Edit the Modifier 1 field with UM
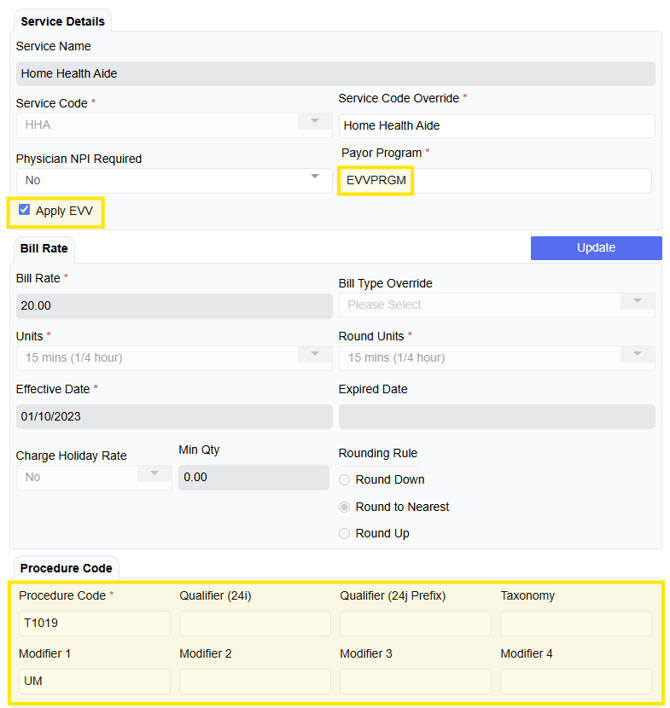 94,681
